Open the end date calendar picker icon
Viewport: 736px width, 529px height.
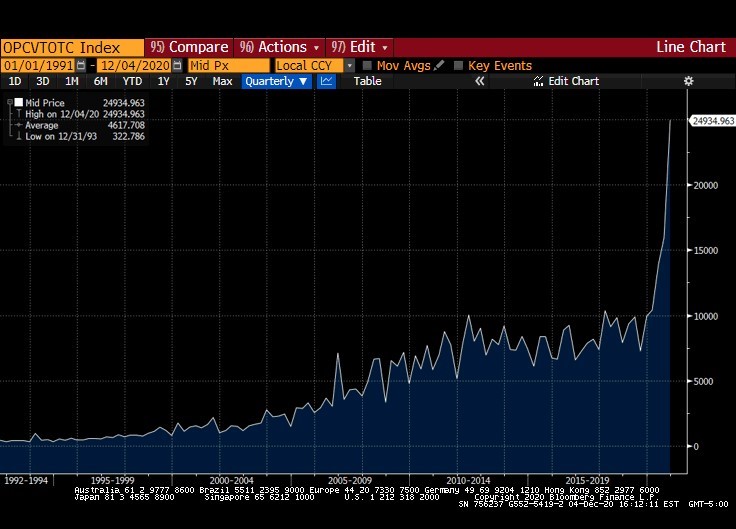pos(177,65)
